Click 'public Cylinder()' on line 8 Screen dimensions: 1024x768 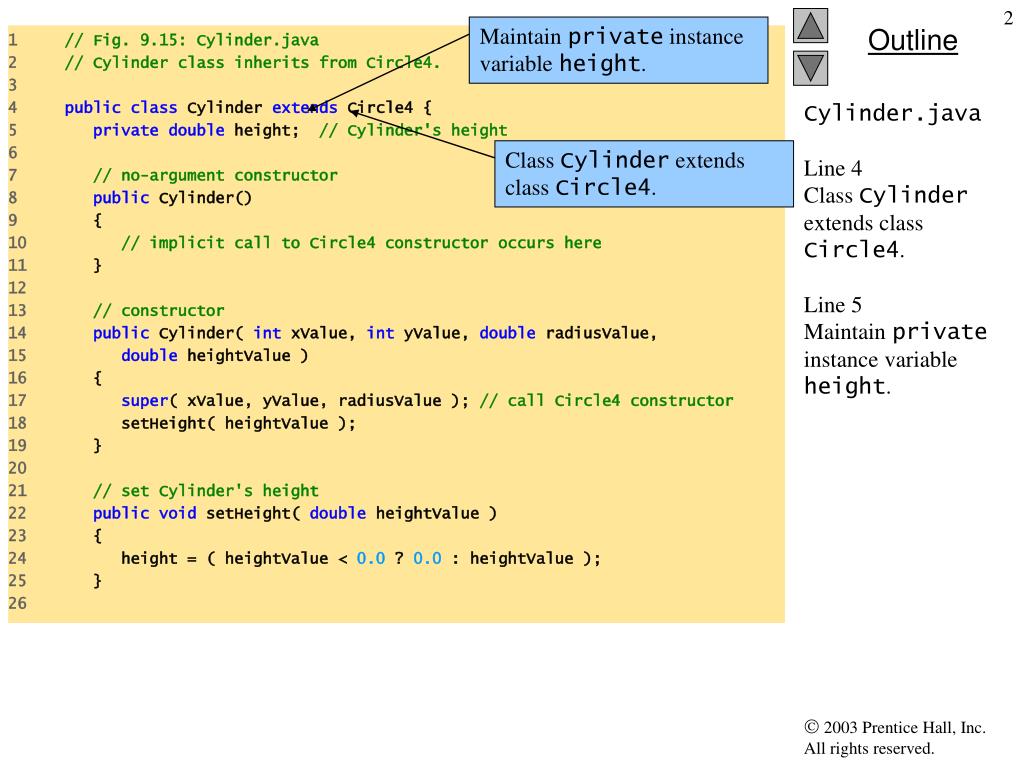(x=172, y=198)
